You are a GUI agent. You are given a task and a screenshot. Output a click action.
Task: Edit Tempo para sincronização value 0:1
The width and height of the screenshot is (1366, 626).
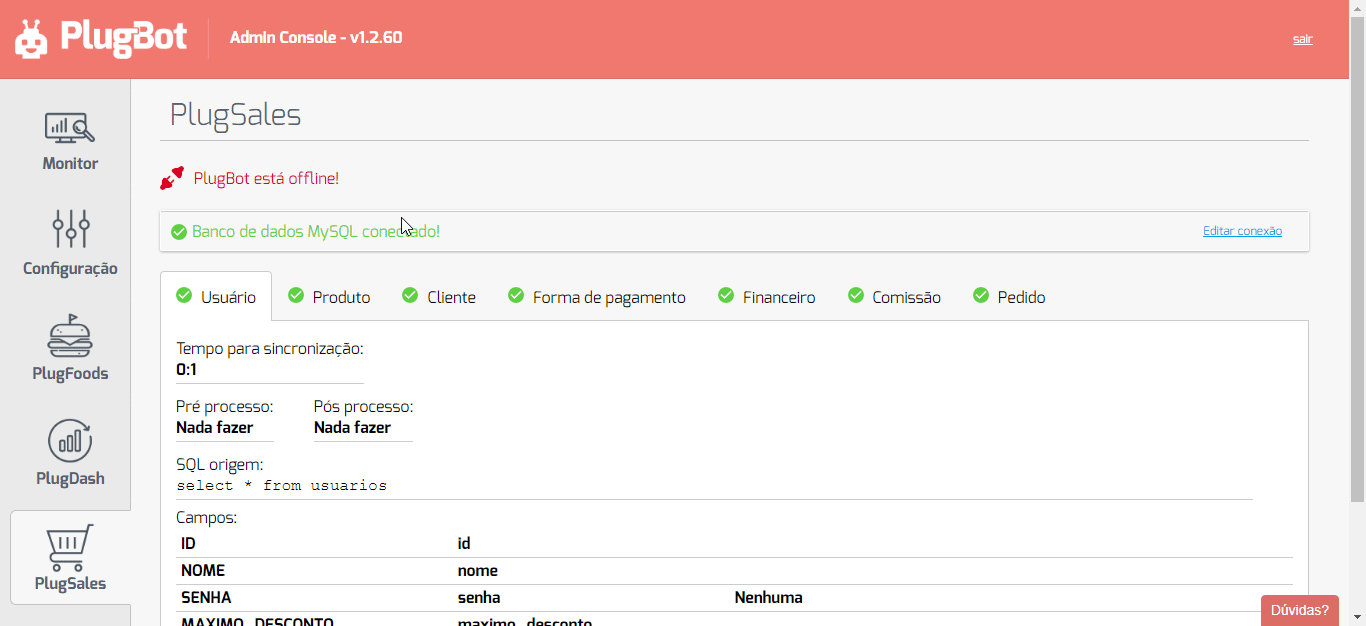(270, 370)
